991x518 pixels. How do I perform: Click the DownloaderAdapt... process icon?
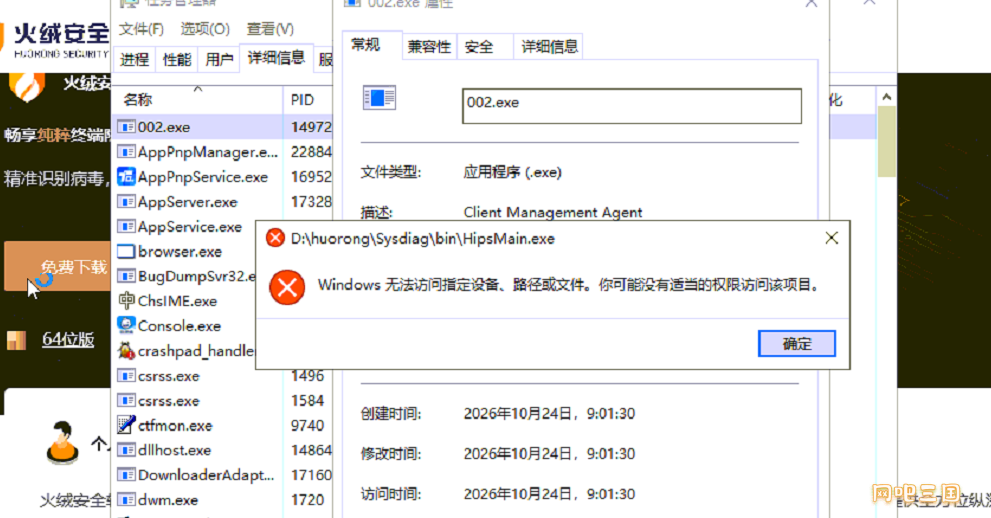[x=126, y=475]
